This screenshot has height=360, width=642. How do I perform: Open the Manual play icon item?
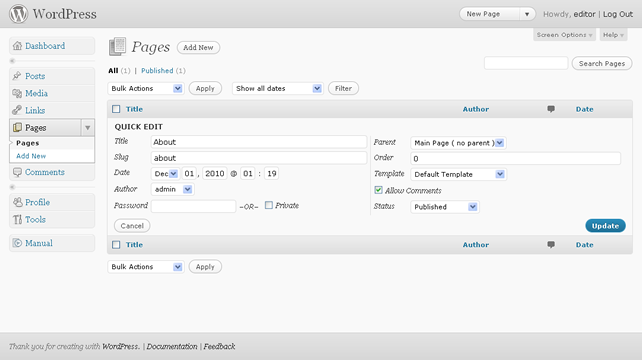17,243
